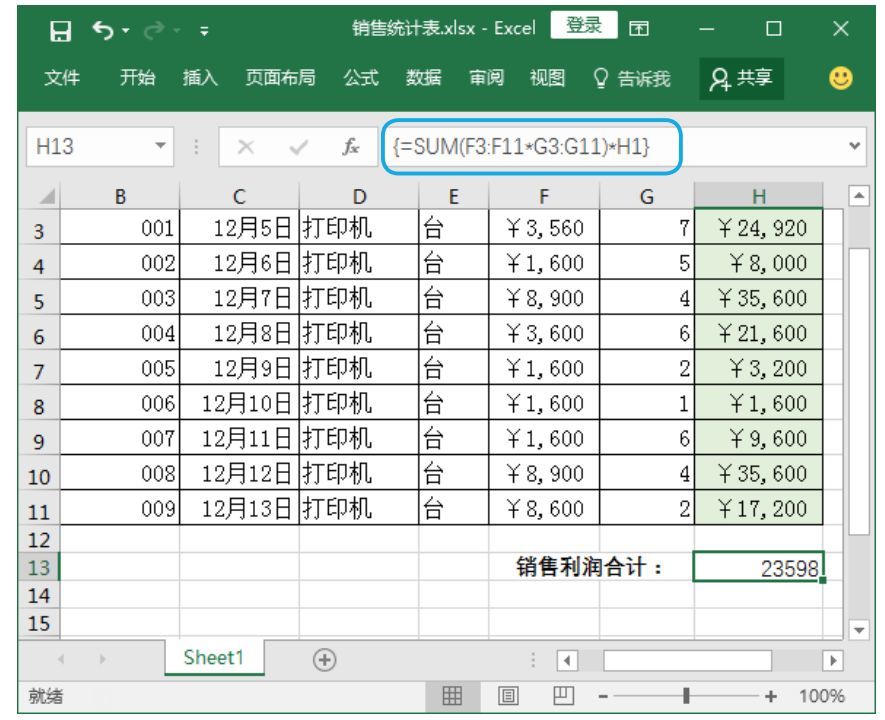Viewport: 885px width, 720px height.
Task: Click horizontal scrollbar left arrow
Action: (567, 660)
